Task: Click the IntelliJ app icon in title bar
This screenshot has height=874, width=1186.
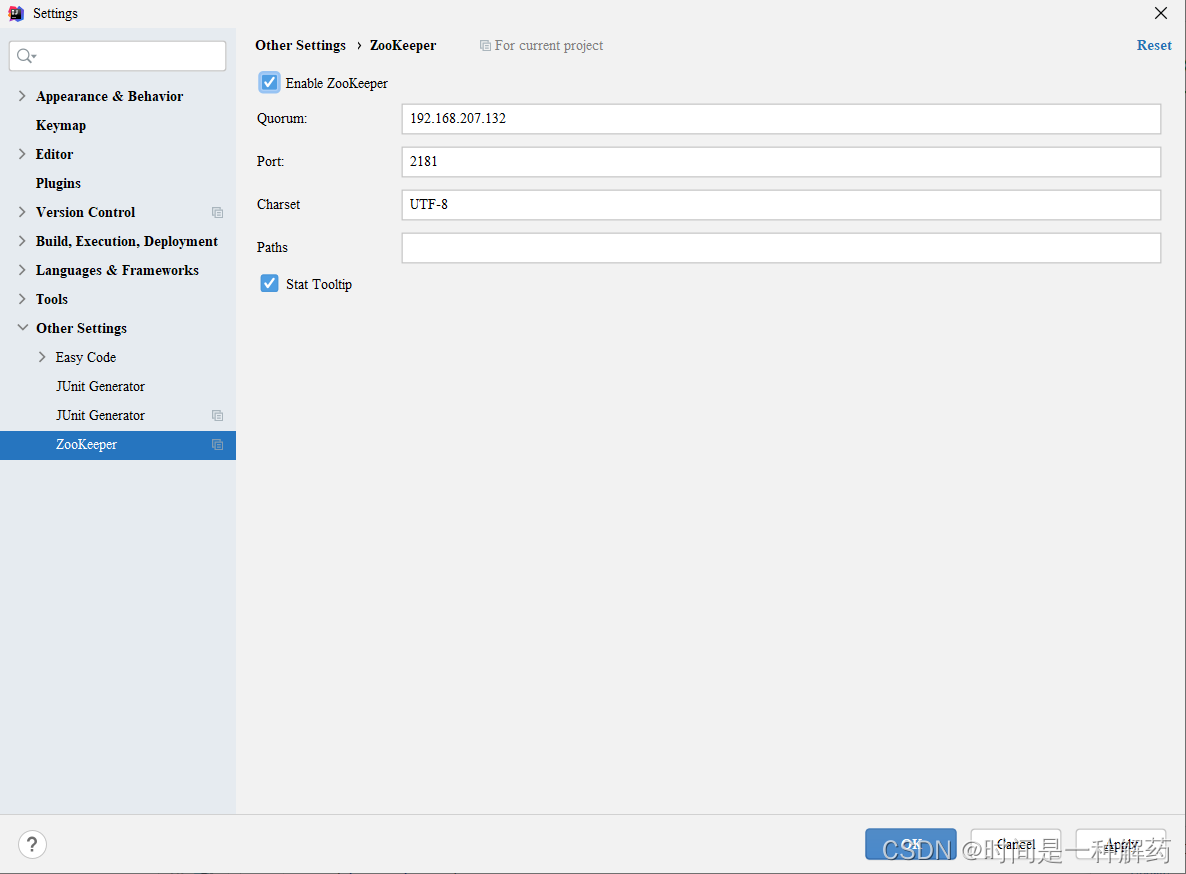Action: coord(16,14)
